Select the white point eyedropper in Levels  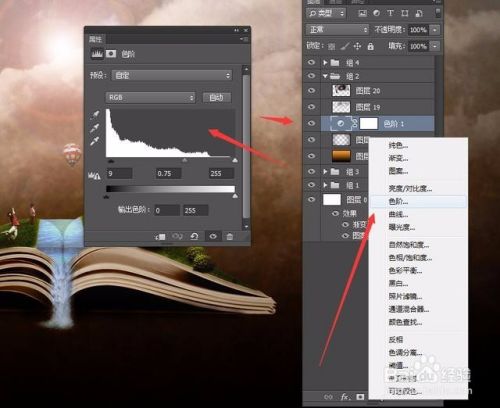click(95, 141)
